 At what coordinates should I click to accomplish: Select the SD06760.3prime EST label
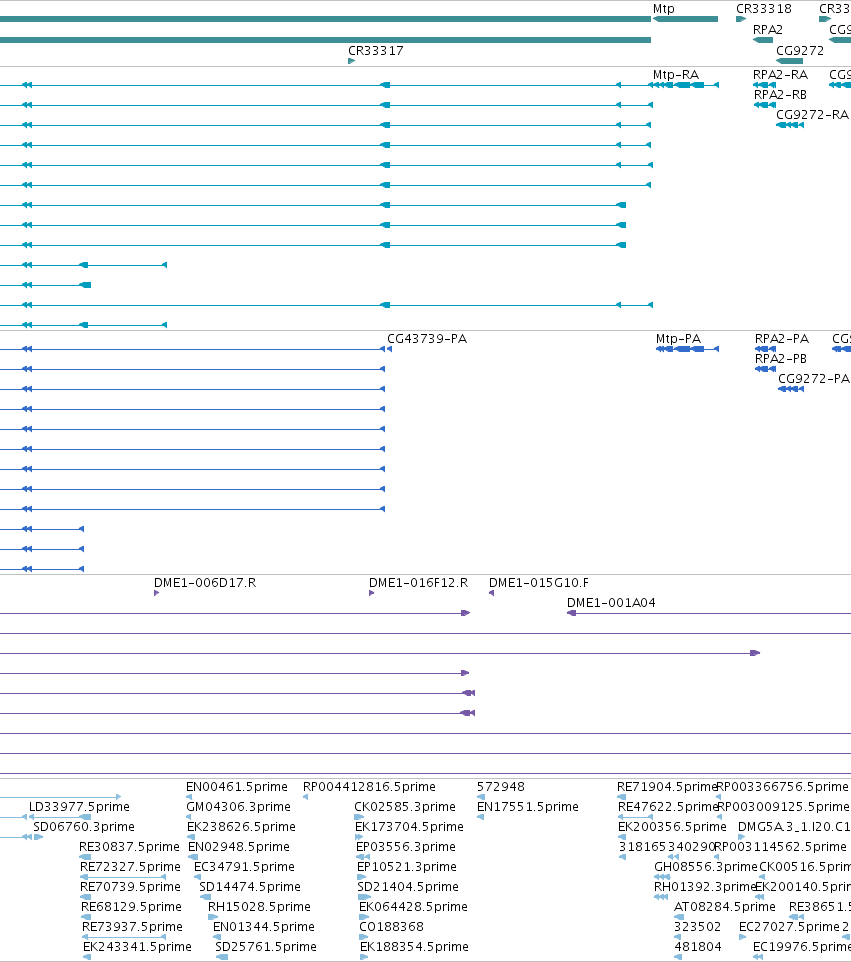point(84,826)
